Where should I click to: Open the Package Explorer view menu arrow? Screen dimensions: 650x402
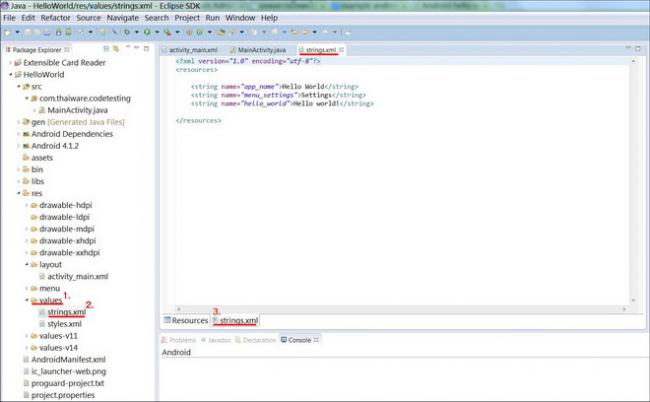click(x=128, y=47)
